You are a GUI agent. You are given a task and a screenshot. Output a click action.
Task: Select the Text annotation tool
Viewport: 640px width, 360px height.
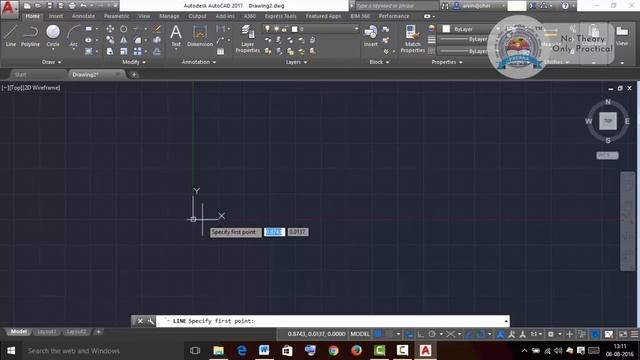pyautogui.click(x=176, y=35)
